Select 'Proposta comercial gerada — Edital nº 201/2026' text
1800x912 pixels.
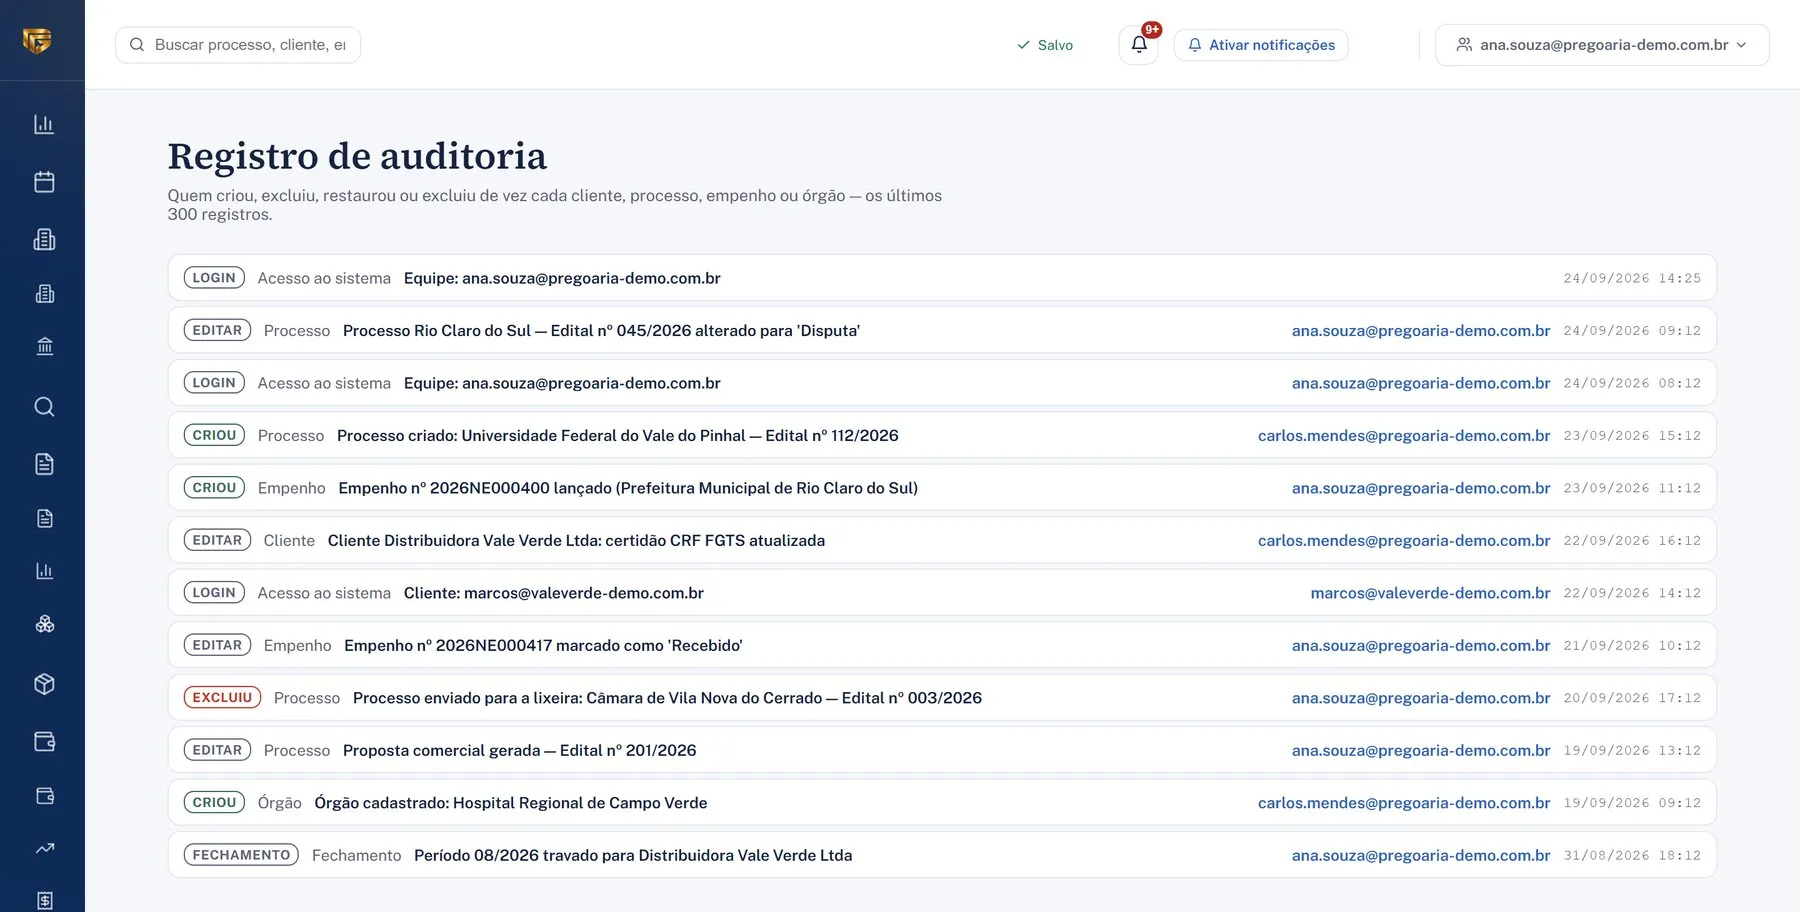pos(519,750)
